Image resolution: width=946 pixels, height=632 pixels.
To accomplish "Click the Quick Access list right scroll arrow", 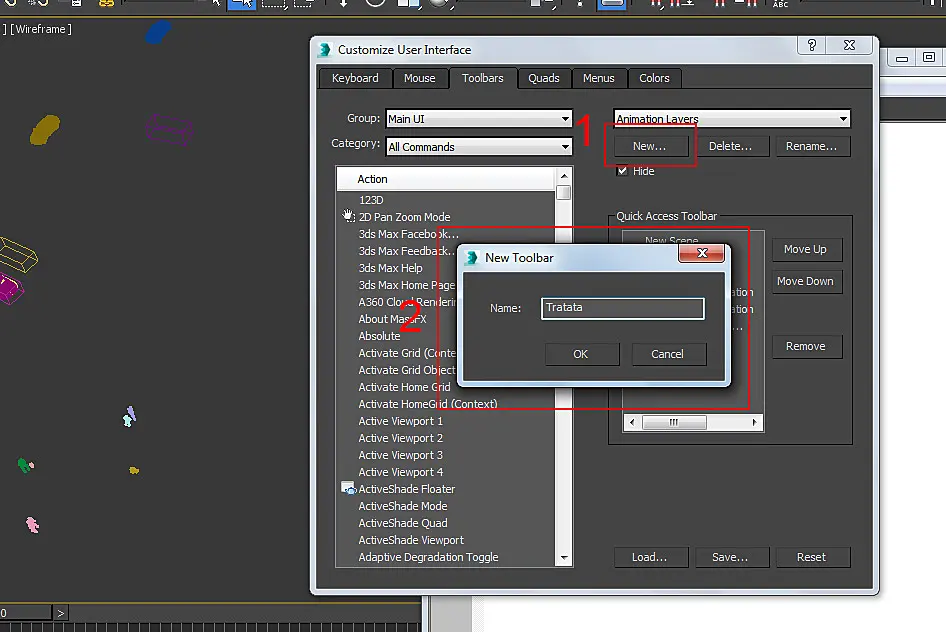I will point(755,422).
